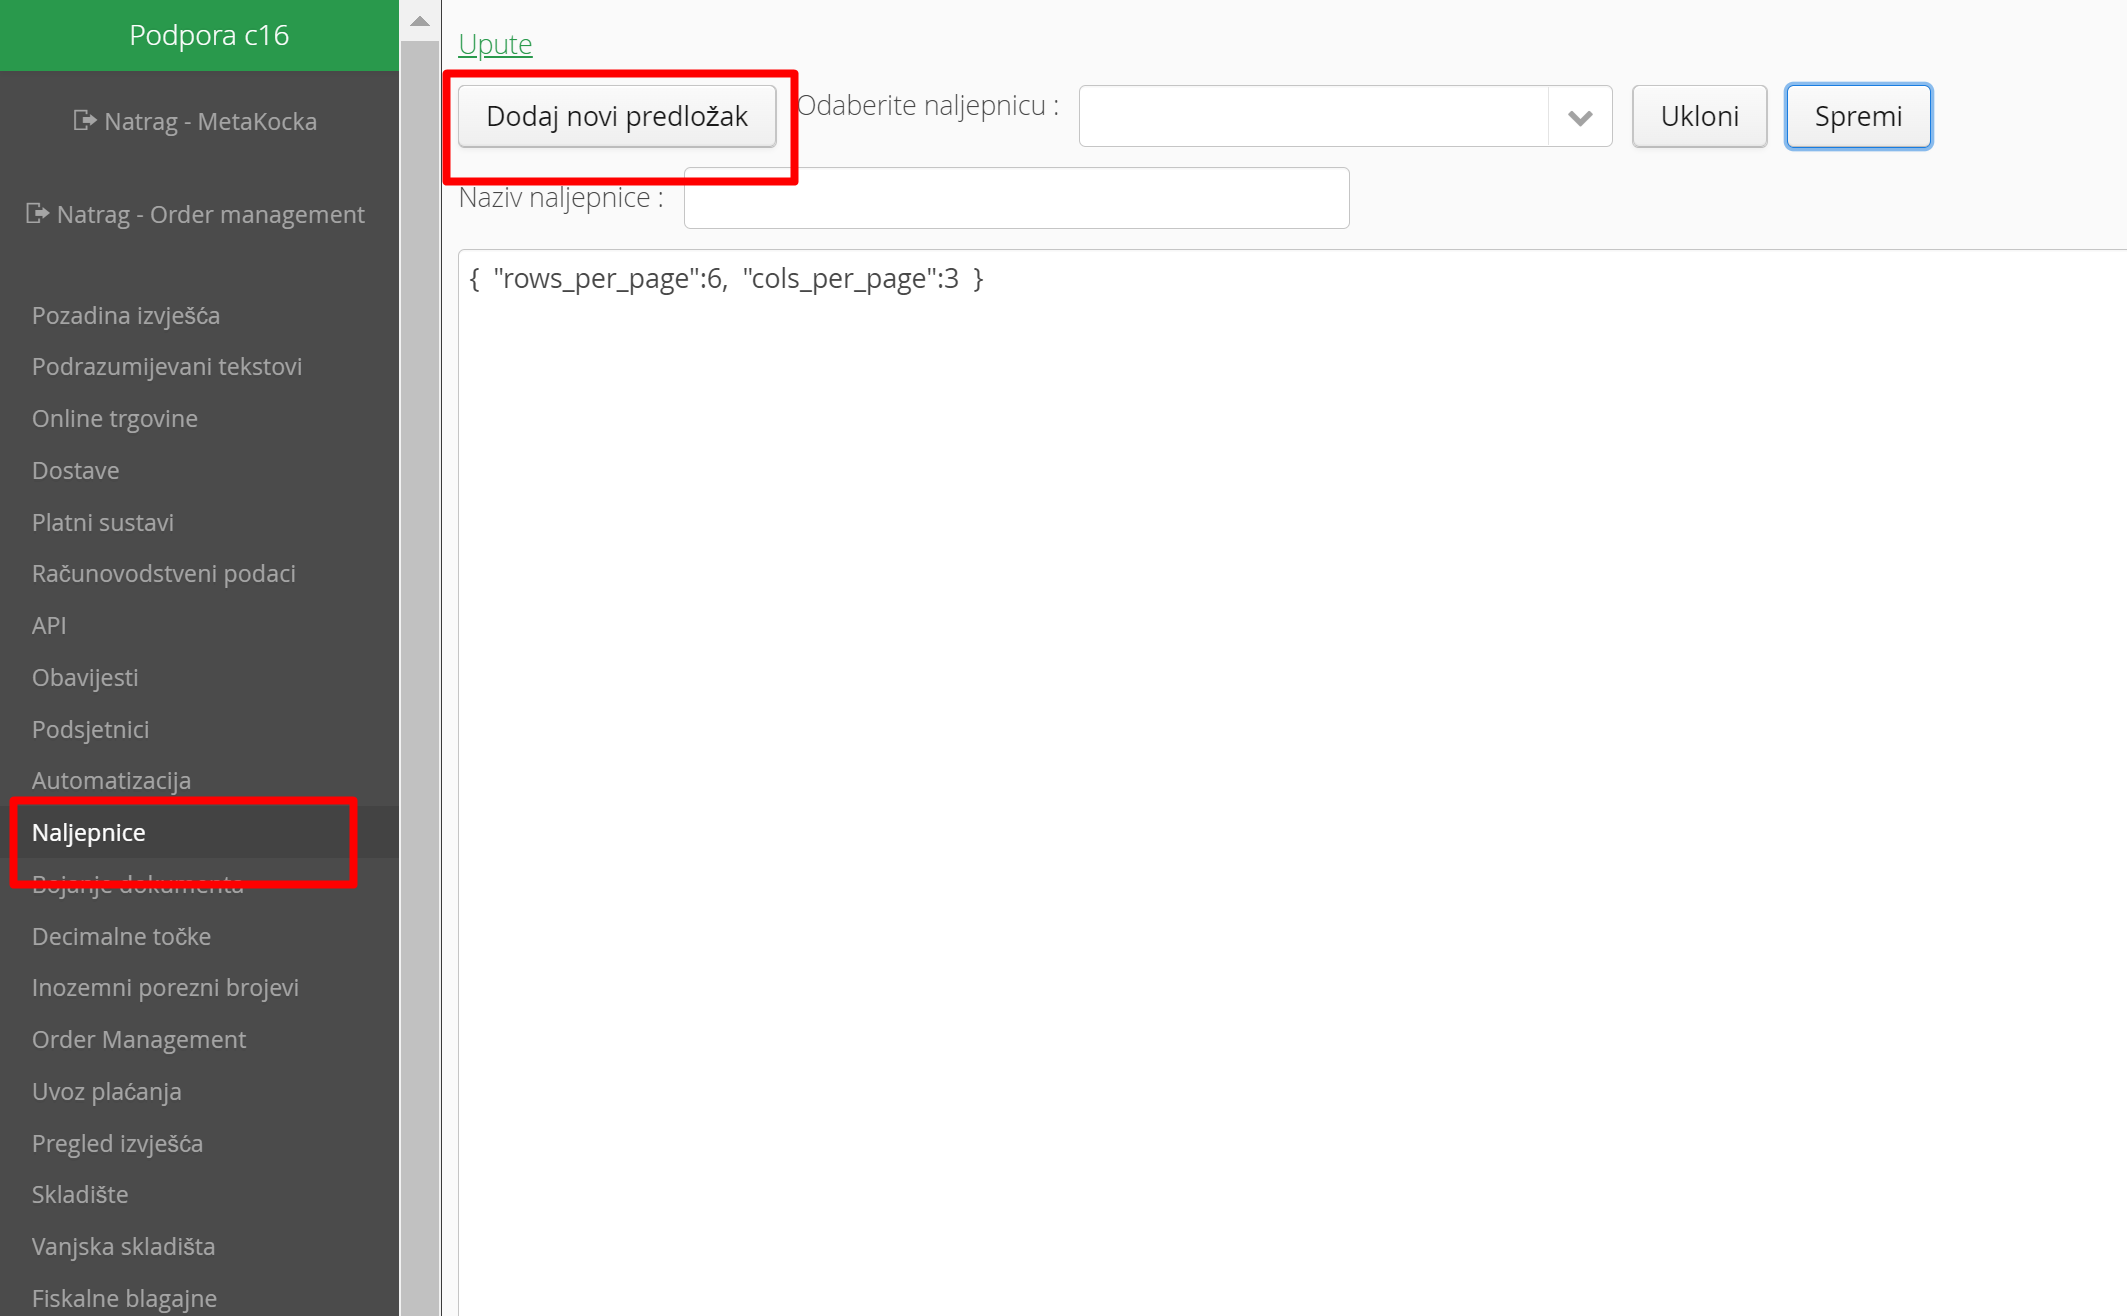
Task: Click the exit icon beside Natrag - MetaKocka
Action: pyautogui.click(x=85, y=121)
